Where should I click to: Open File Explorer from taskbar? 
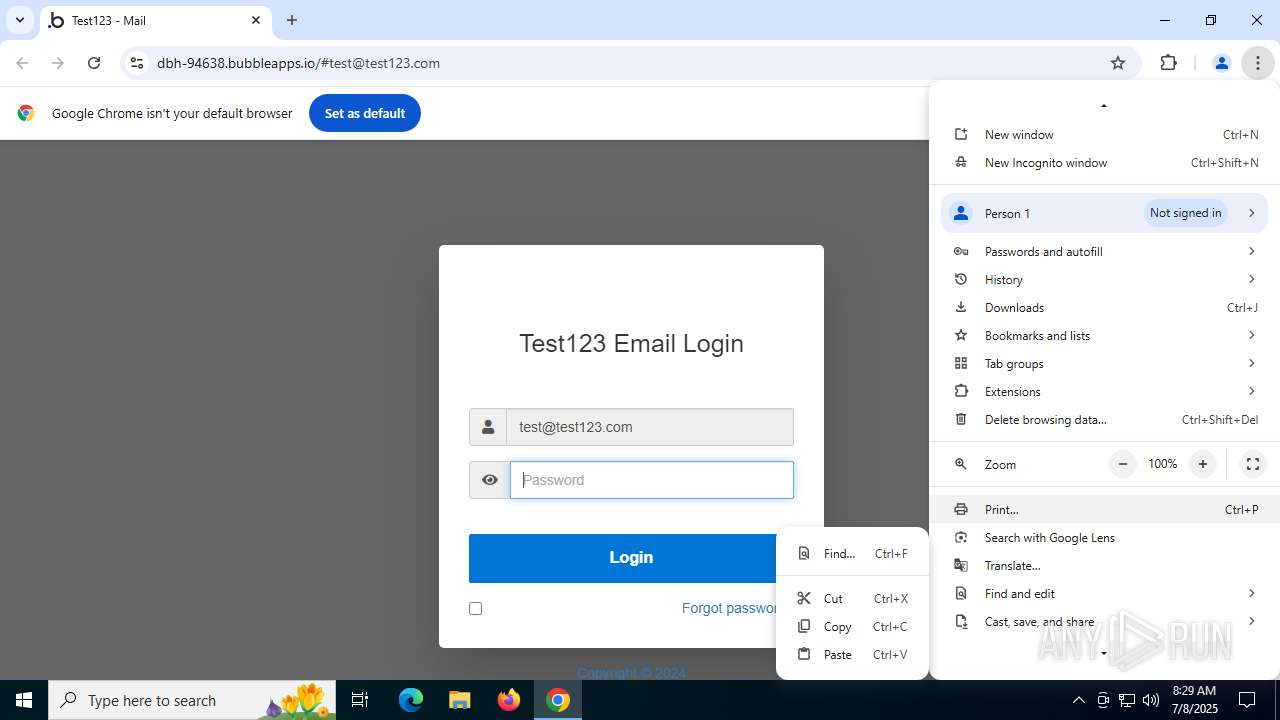[459, 700]
